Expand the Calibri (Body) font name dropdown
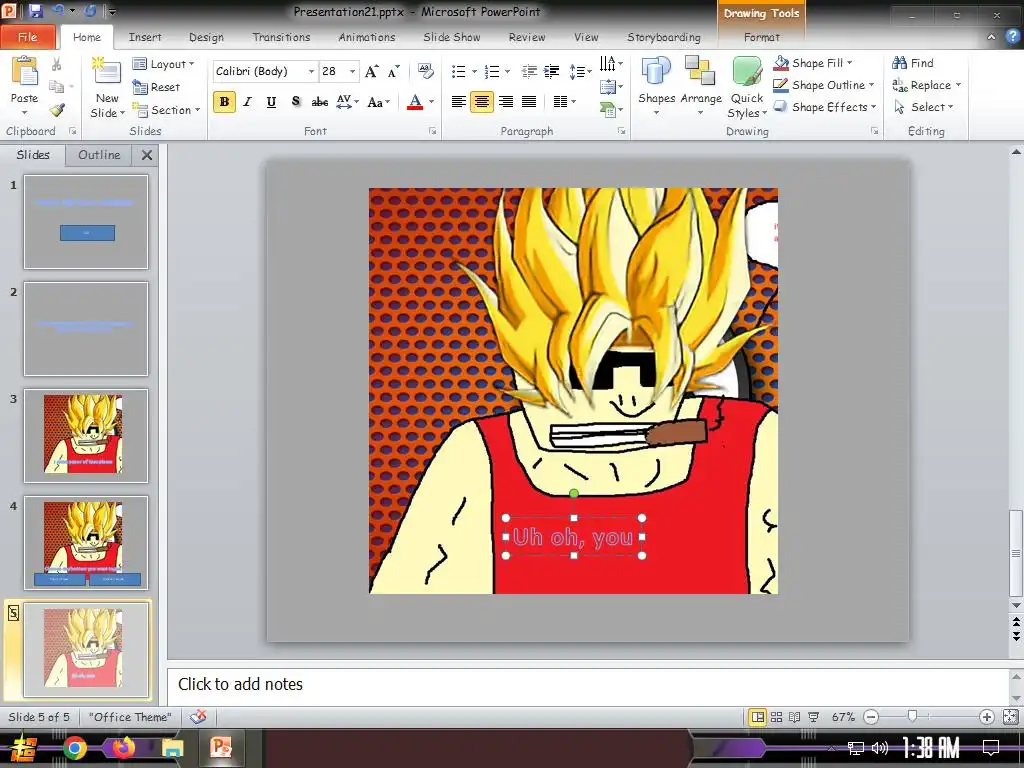 point(312,71)
